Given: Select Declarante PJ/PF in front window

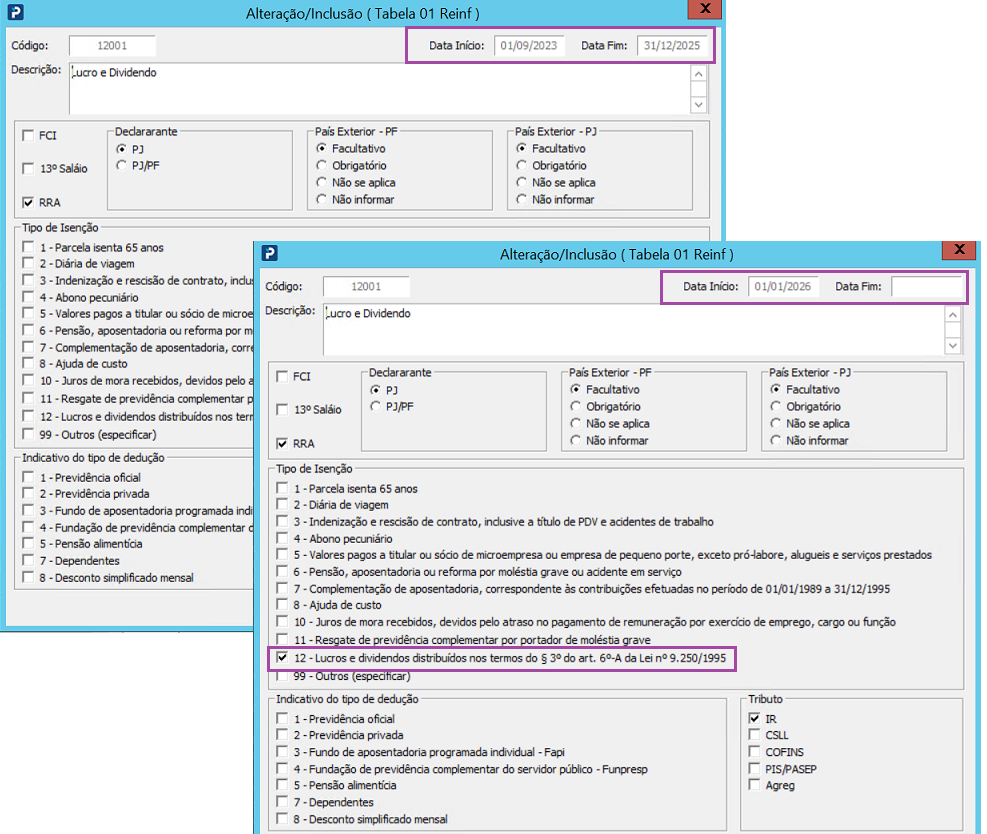Looking at the screenshot, I should pos(376,407).
